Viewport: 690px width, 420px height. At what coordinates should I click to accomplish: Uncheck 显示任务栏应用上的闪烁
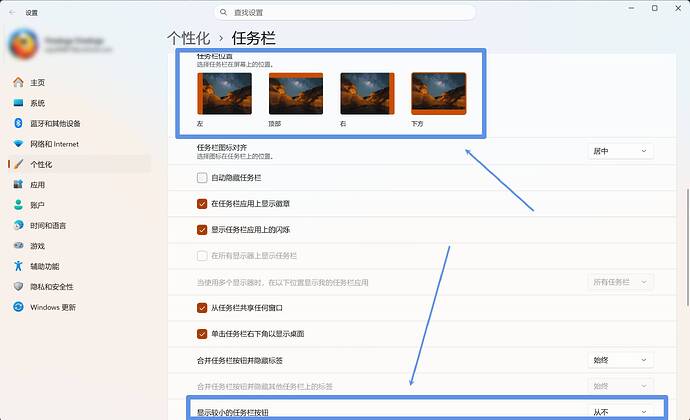point(202,230)
